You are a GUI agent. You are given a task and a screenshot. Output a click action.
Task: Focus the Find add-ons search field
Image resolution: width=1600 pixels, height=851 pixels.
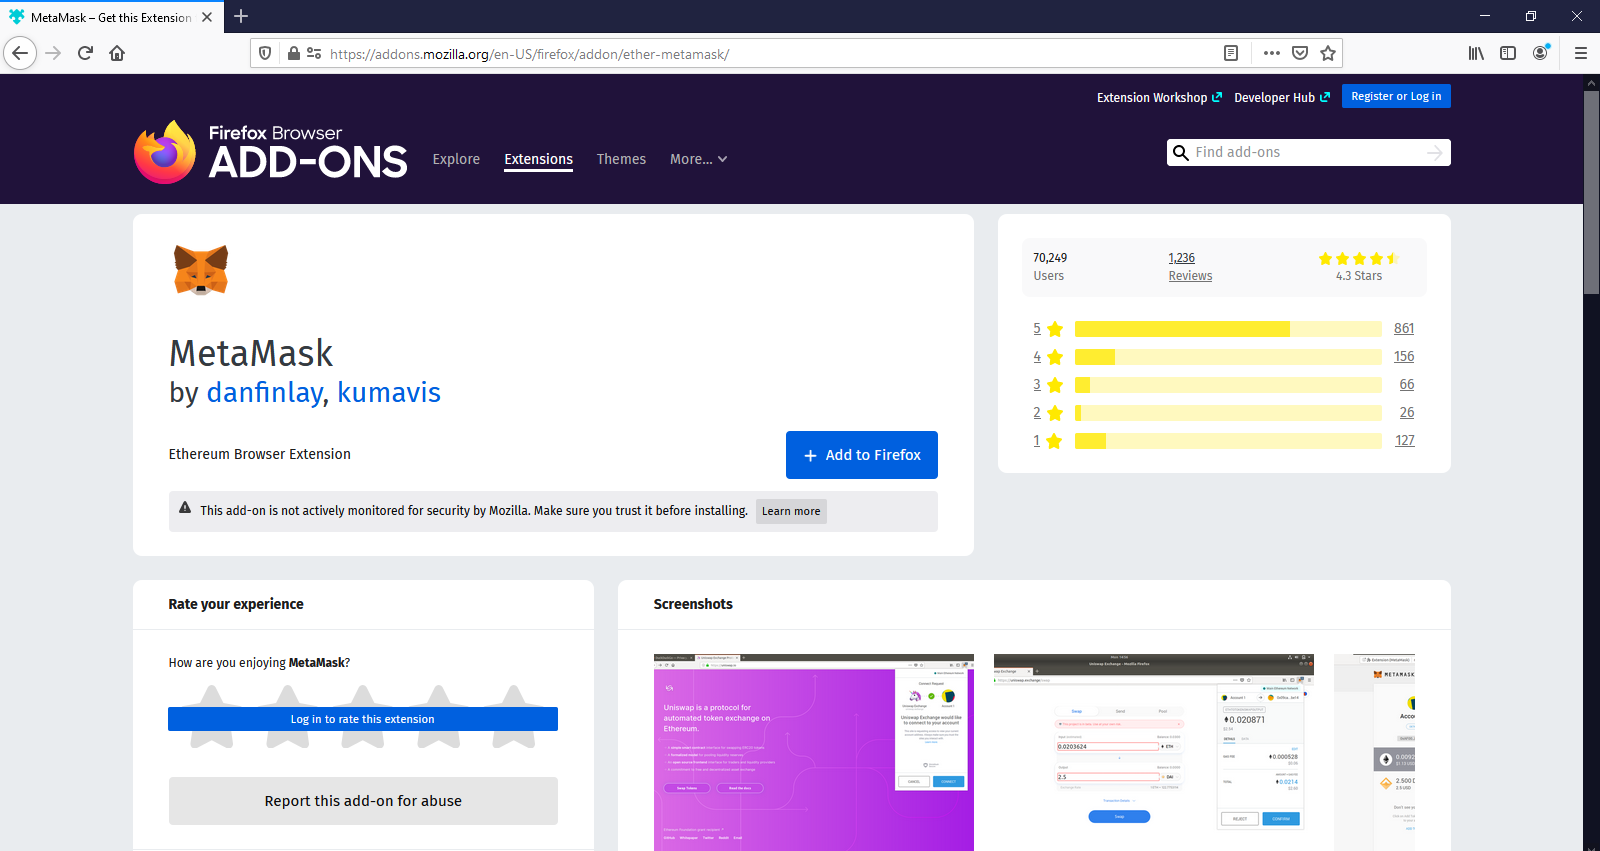pyautogui.click(x=1308, y=152)
